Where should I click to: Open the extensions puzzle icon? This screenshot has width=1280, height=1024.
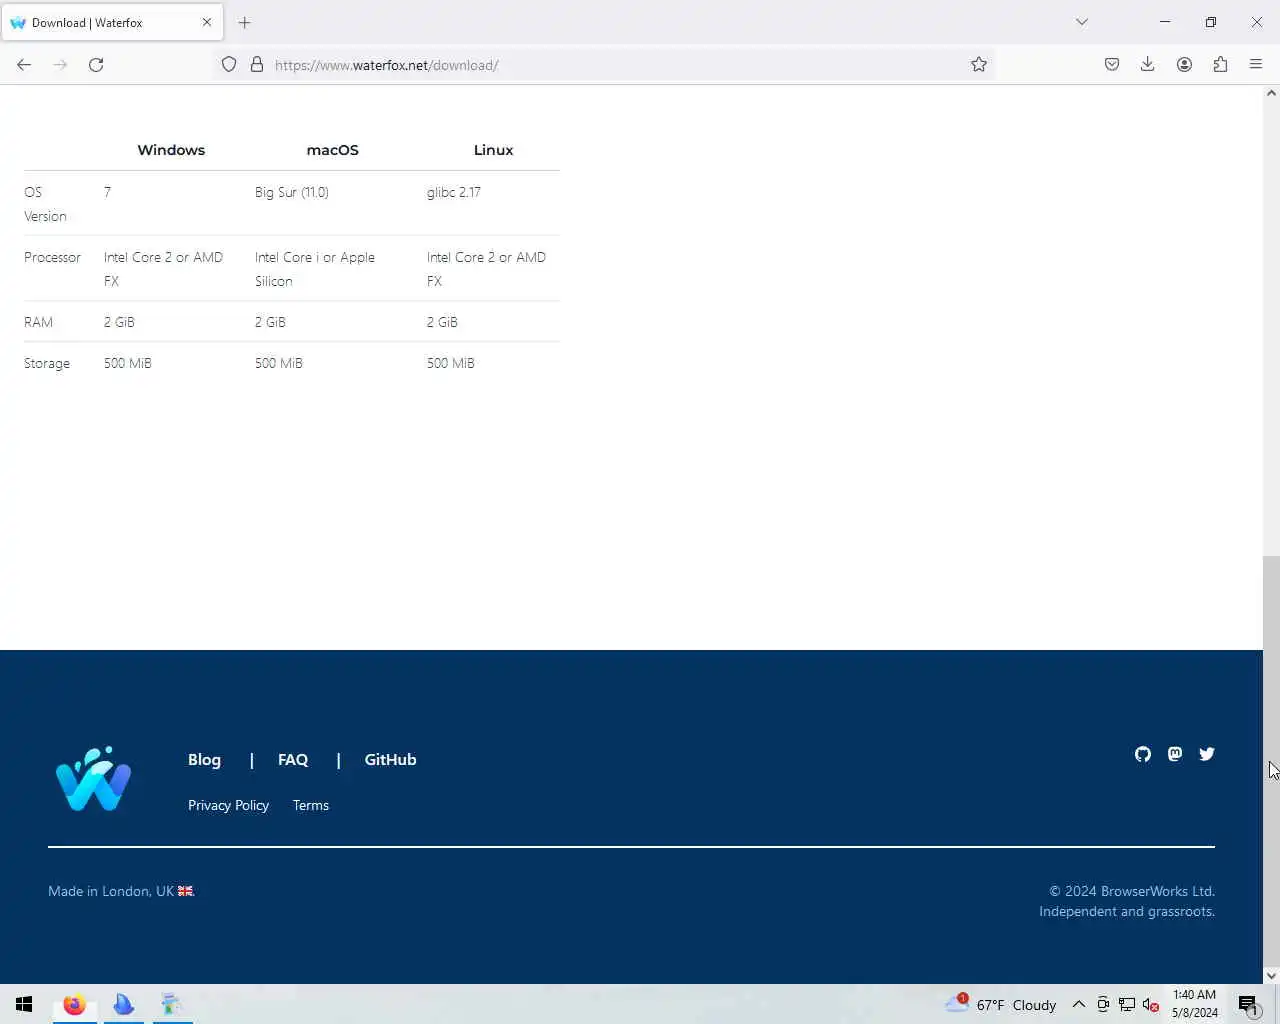click(1220, 65)
